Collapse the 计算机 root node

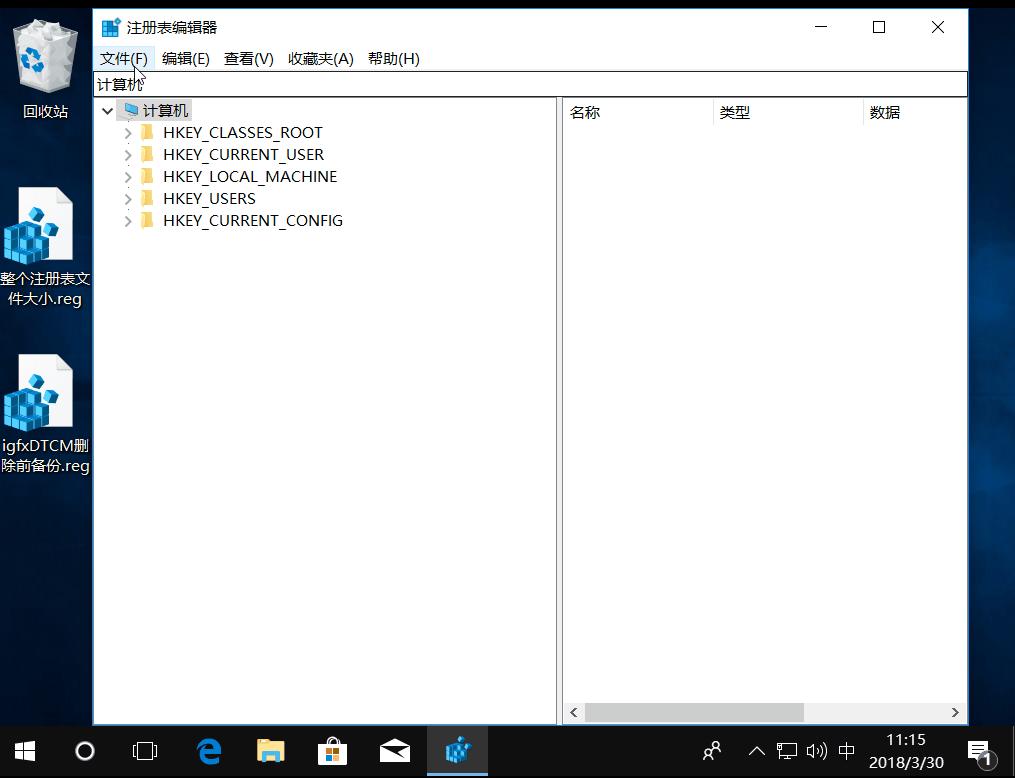coord(107,110)
